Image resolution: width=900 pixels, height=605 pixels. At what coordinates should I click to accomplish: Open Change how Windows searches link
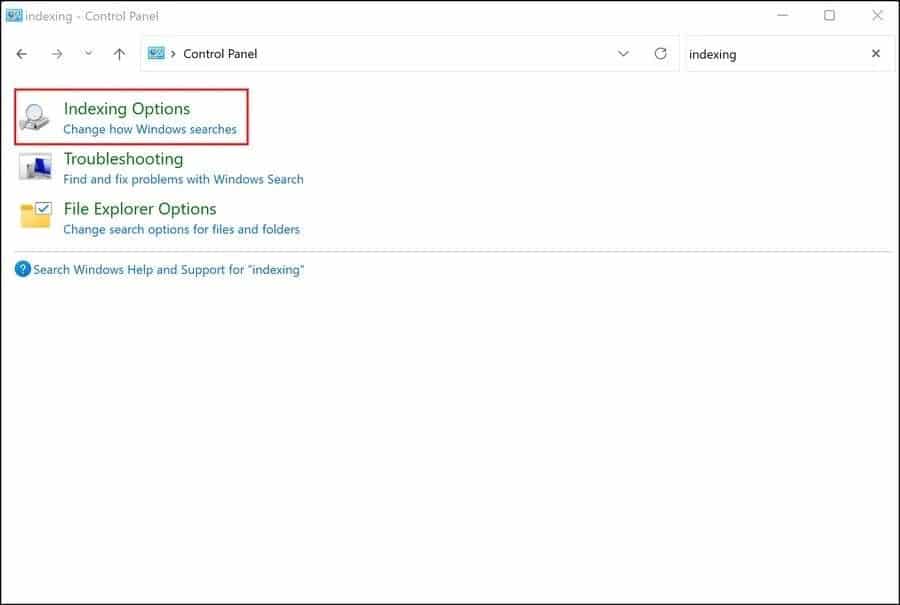(151, 129)
